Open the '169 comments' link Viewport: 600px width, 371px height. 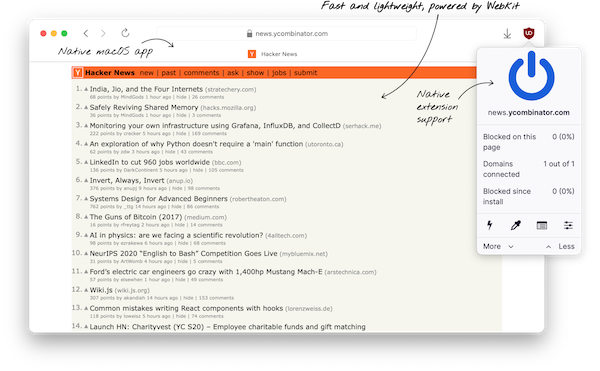coord(209,133)
